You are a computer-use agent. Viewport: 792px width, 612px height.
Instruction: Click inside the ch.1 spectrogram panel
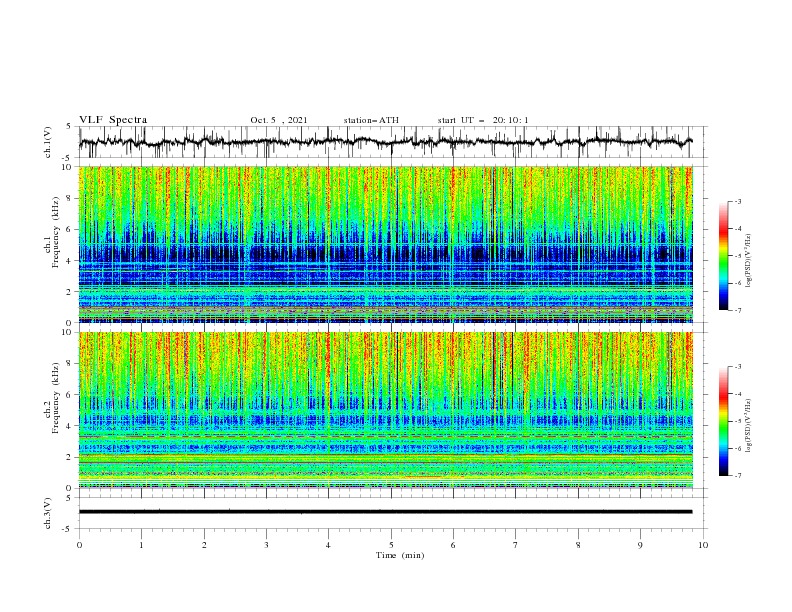click(x=385, y=244)
